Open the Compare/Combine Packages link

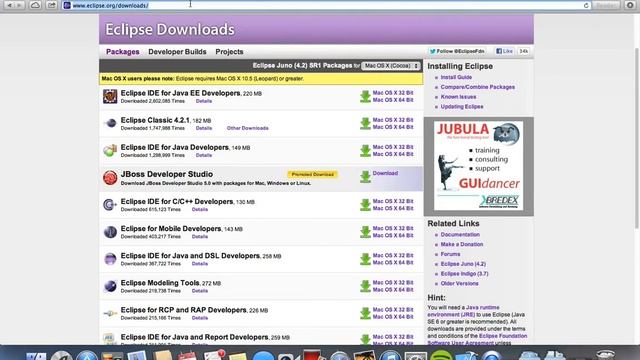tap(478, 87)
